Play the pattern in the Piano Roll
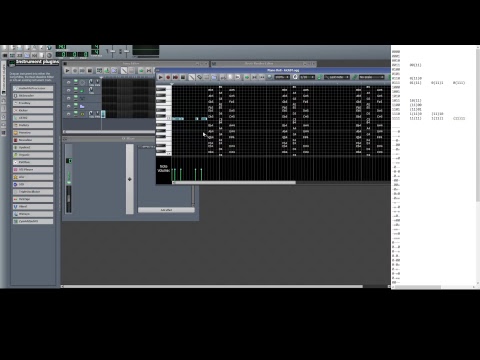Image resolution: width=480 pixels, height=360 pixels. coord(160,77)
